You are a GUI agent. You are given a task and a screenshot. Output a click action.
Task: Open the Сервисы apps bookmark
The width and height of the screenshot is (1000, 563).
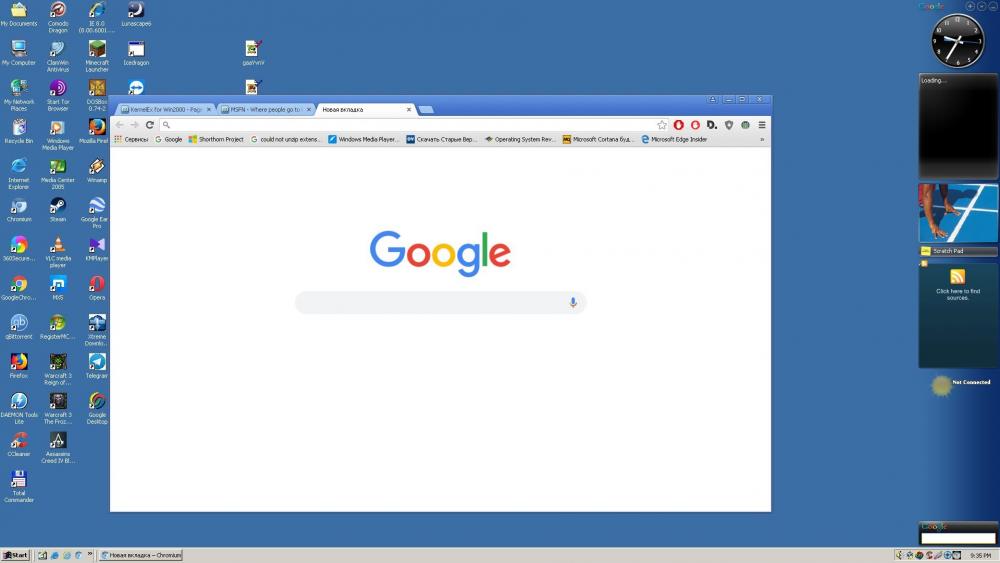131,139
